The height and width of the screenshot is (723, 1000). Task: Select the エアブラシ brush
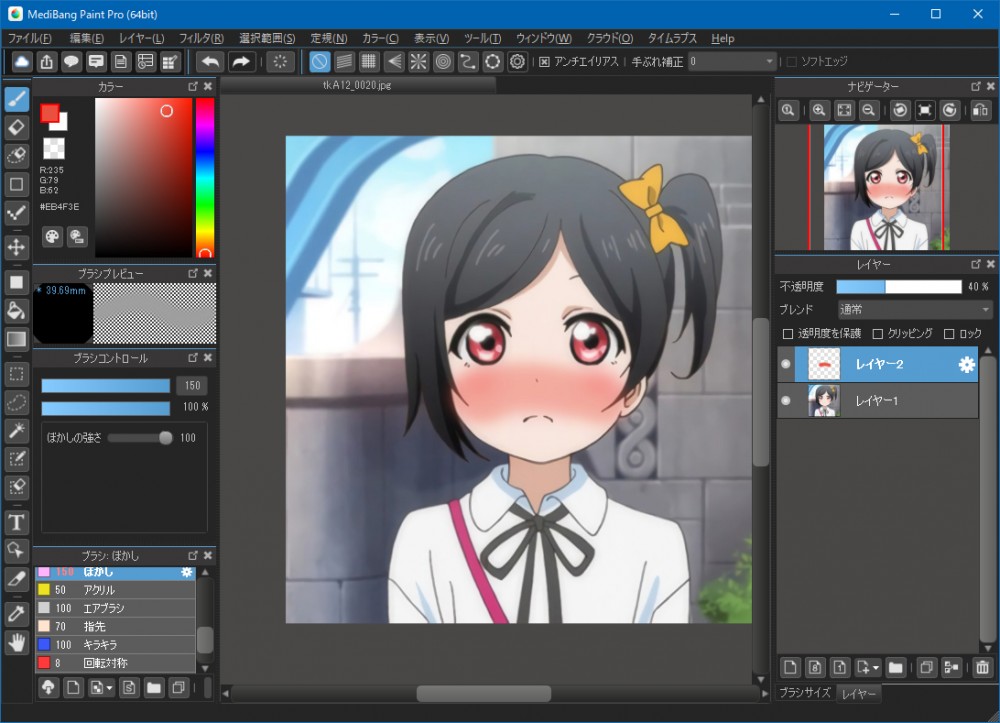click(115, 608)
